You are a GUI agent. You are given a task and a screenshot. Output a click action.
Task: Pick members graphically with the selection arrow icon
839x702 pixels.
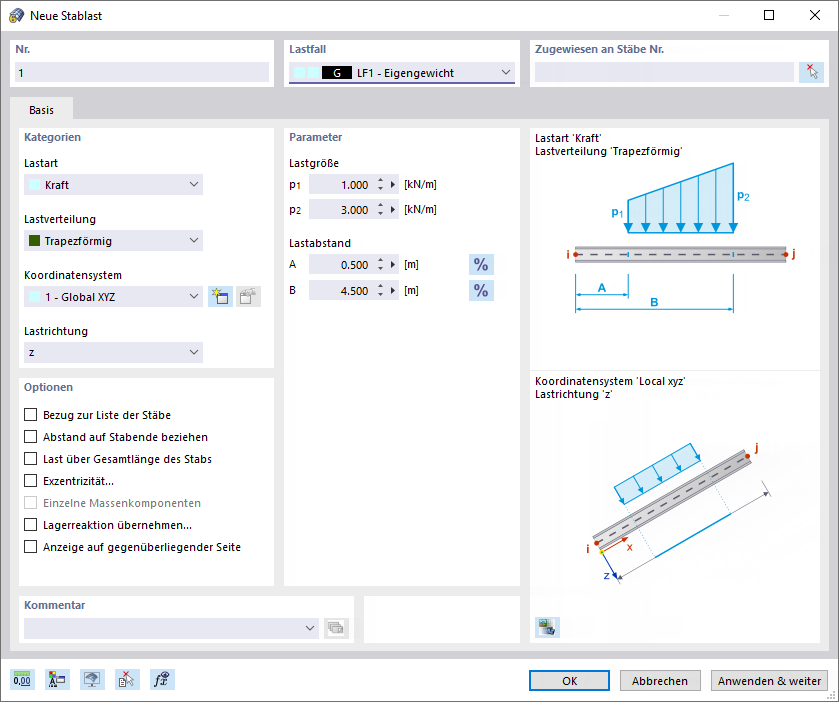click(x=813, y=71)
